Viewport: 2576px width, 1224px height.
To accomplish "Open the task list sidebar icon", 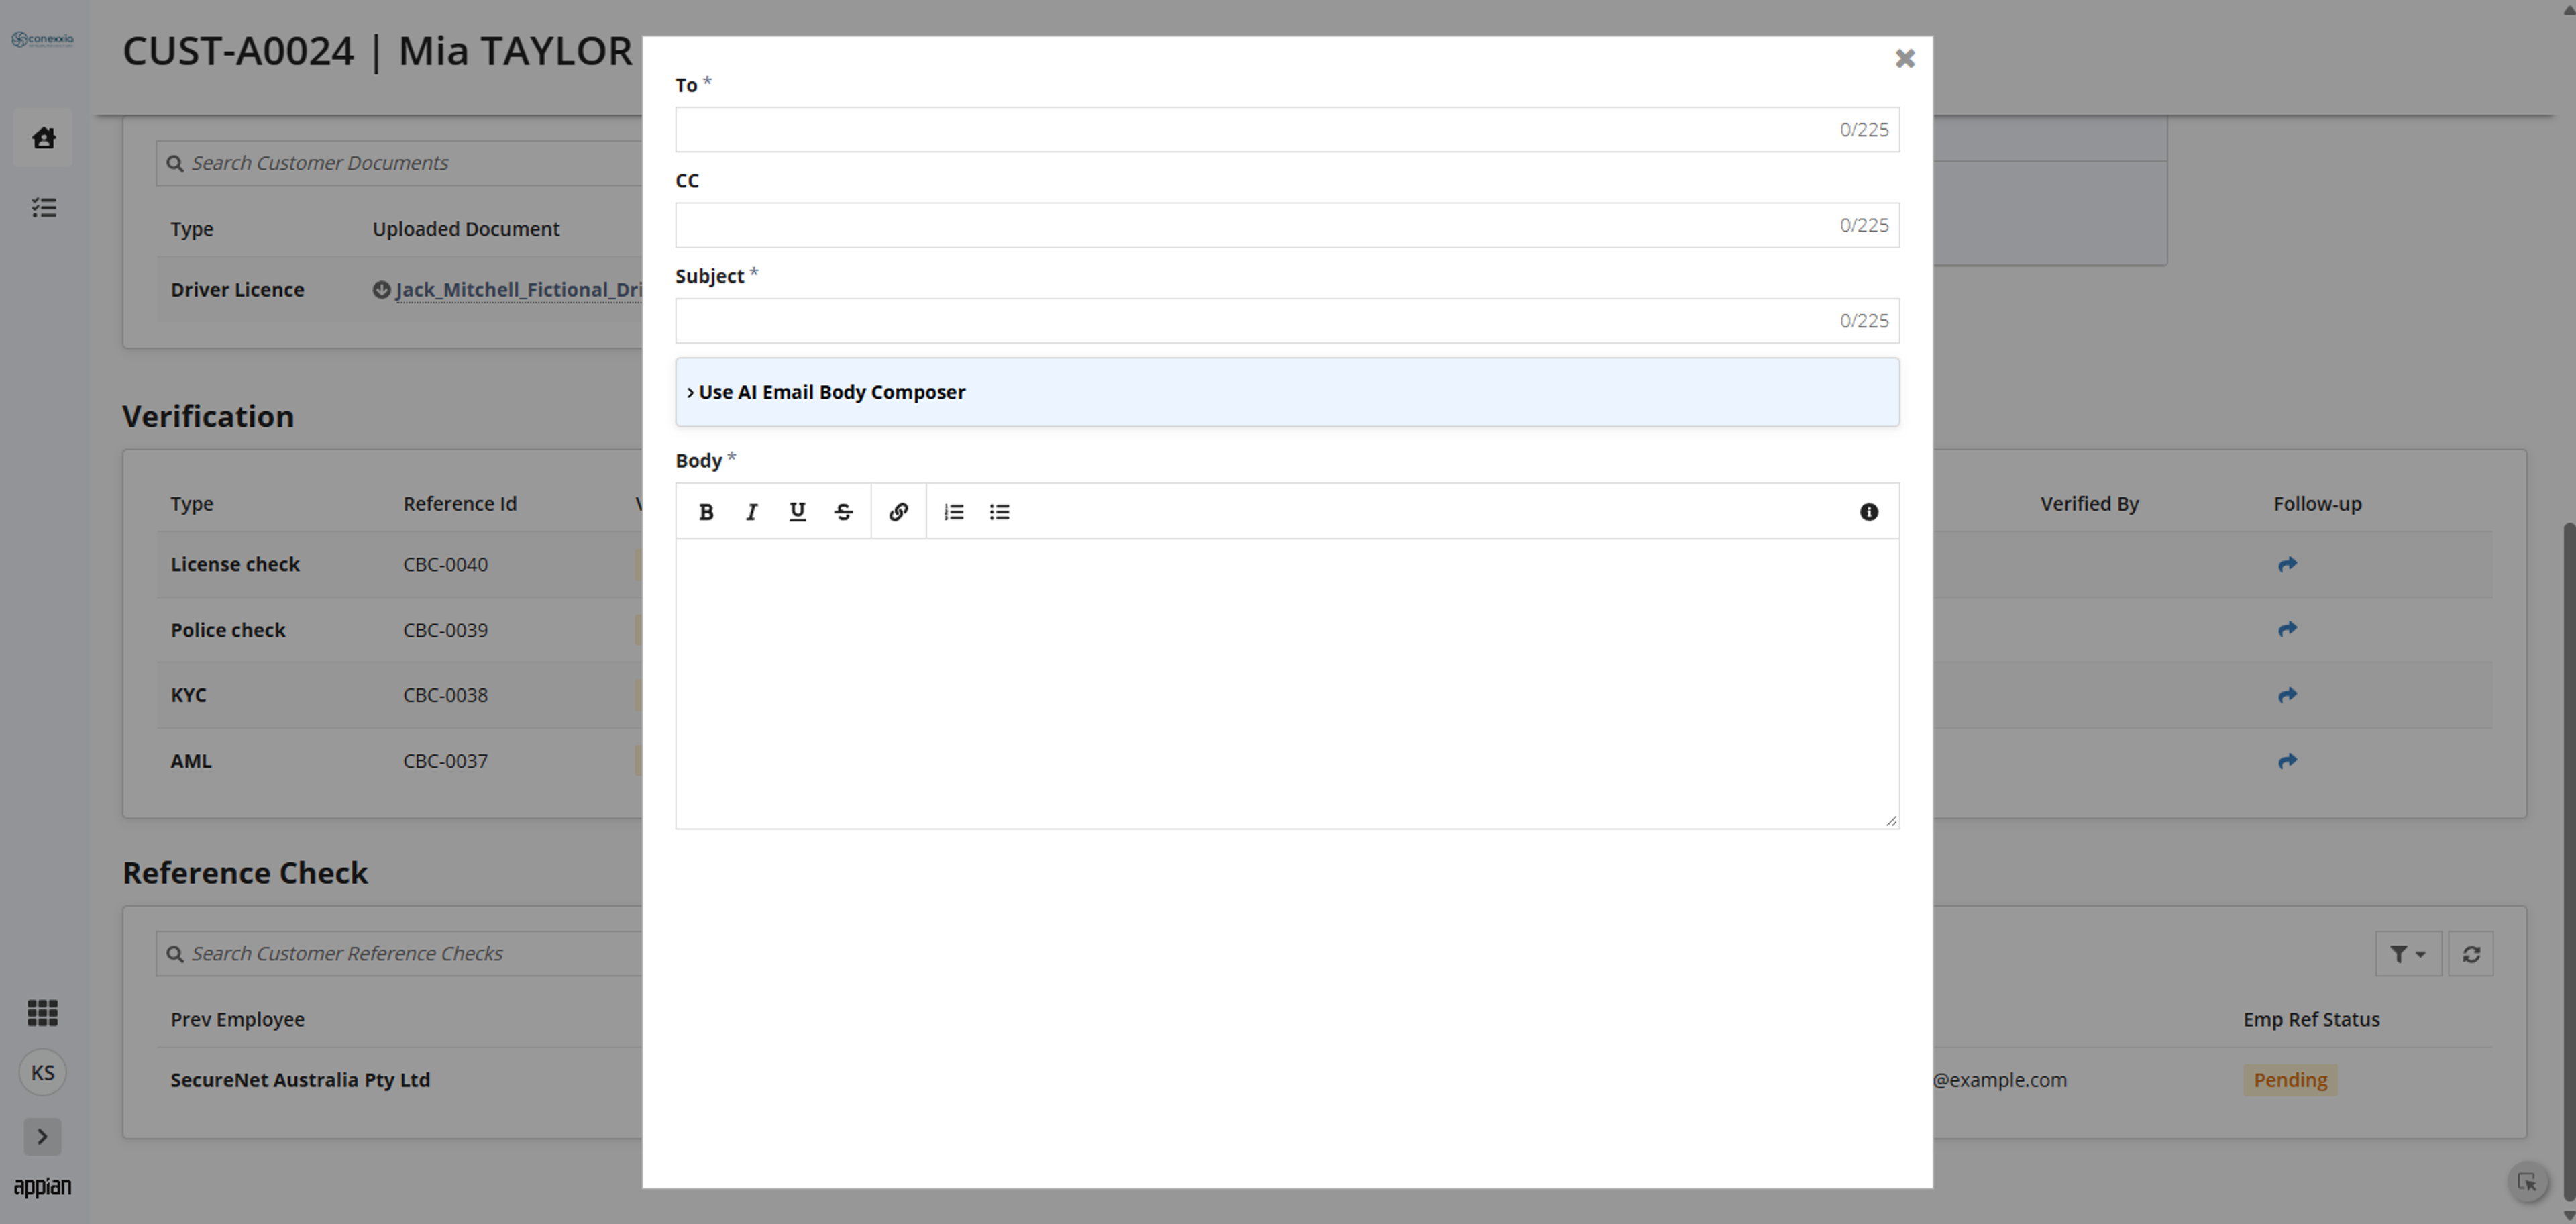I will (x=43, y=208).
